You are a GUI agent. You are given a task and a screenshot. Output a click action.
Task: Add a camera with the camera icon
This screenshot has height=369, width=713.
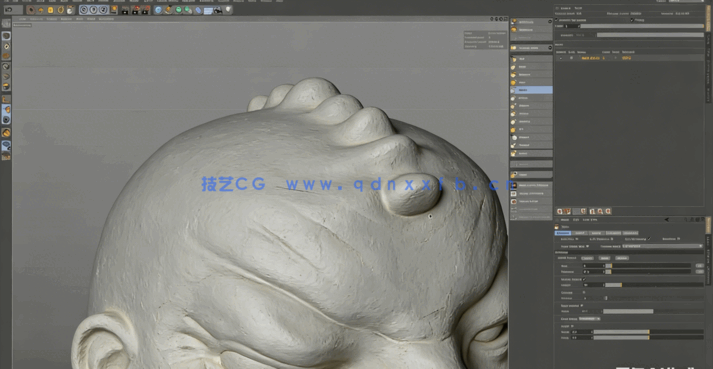218,10
